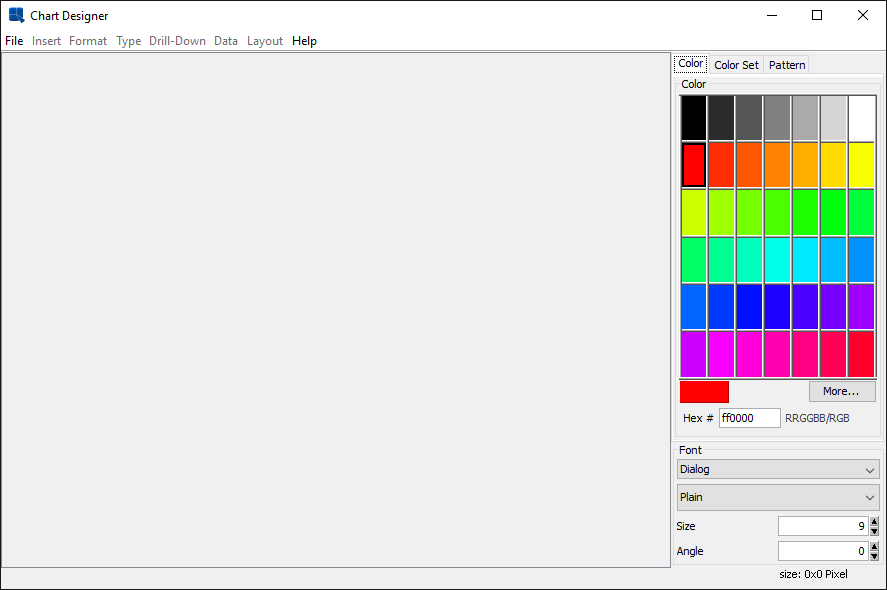The width and height of the screenshot is (887, 590).
Task: Click the current color preview box
Action: click(x=704, y=391)
